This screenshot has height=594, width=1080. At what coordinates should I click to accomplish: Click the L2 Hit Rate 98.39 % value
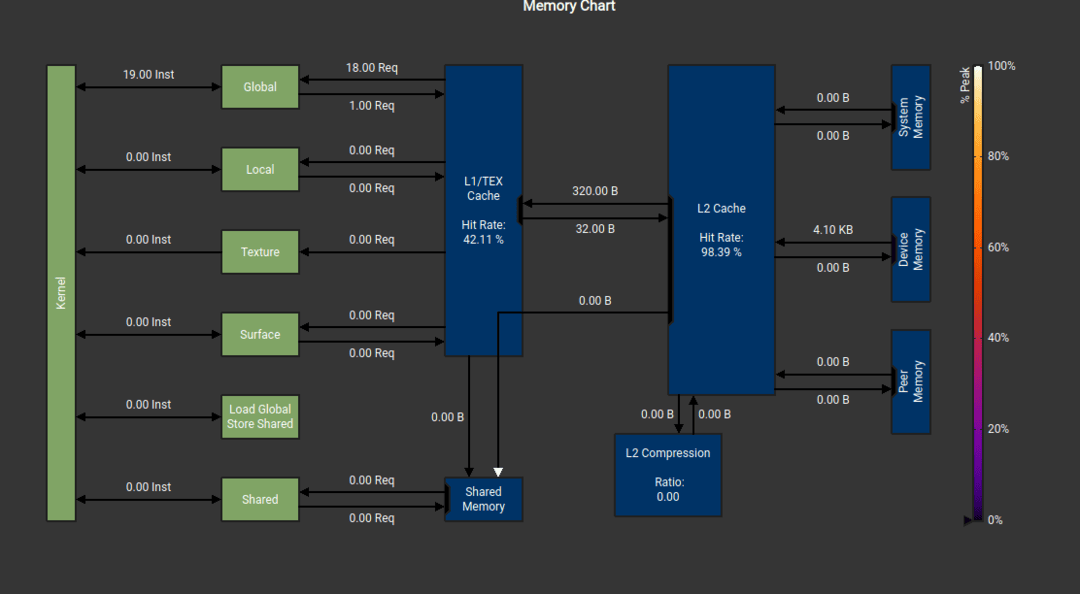pos(721,252)
